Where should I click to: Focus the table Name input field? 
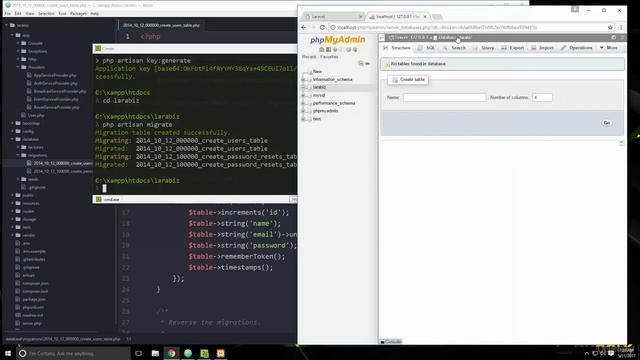point(444,98)
